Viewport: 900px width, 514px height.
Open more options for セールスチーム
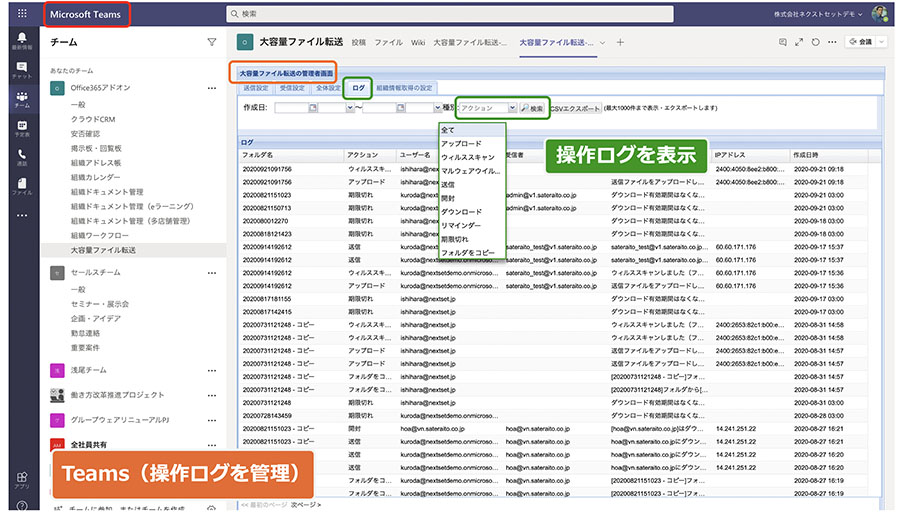tap(212, 273)
